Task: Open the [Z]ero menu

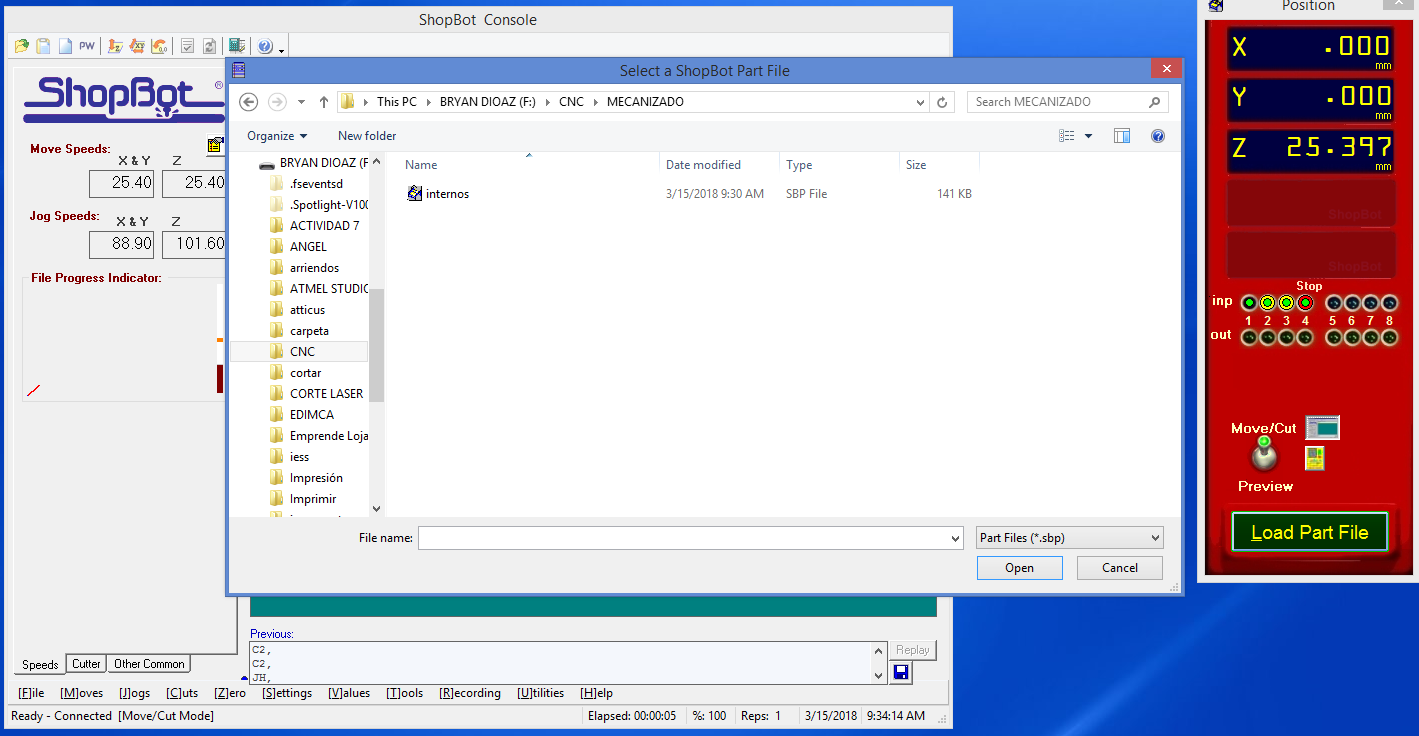Action: pos(230,693)
